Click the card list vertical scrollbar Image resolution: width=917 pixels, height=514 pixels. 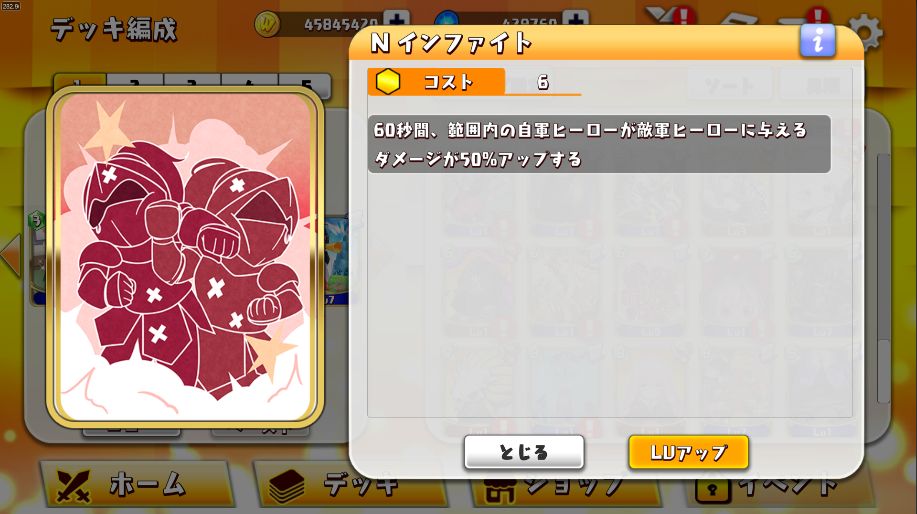[883, 278]
